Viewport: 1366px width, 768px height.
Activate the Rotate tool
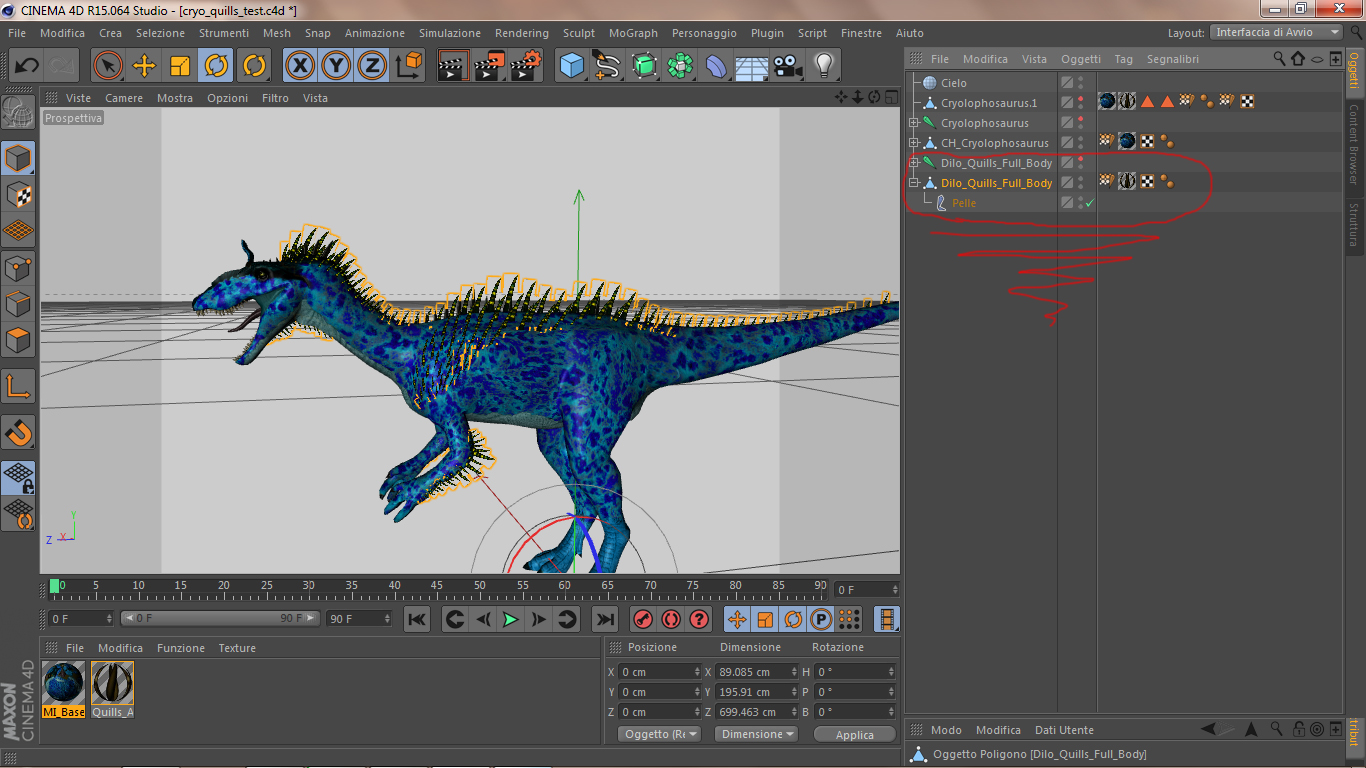216,66
